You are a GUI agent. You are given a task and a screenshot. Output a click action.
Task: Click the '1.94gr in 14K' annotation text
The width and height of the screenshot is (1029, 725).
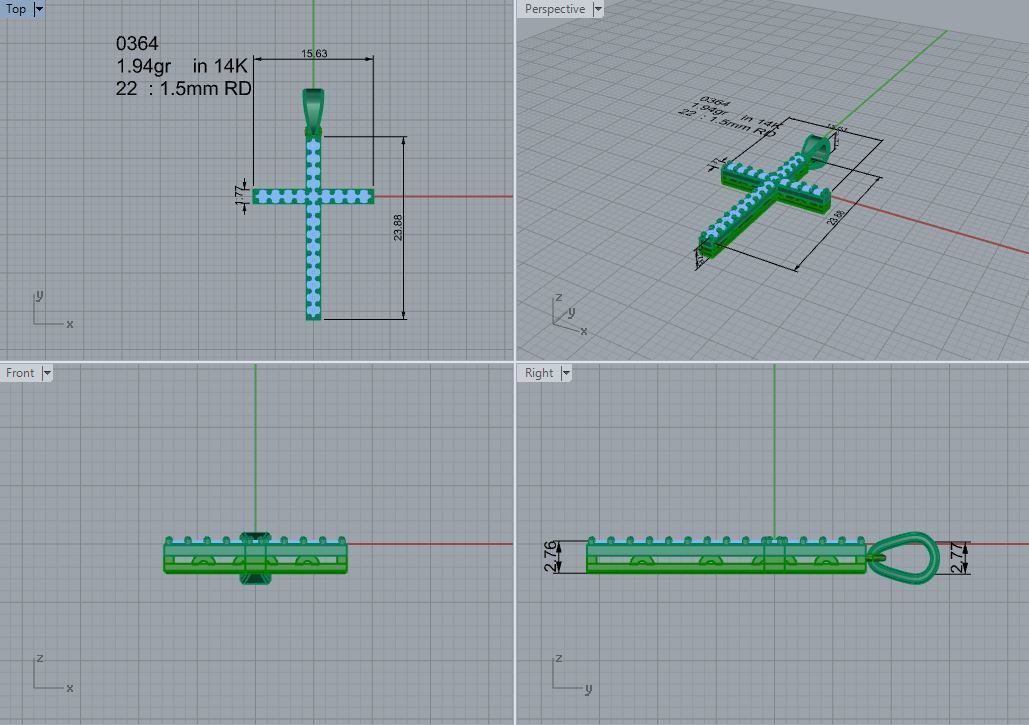point(182,66)
